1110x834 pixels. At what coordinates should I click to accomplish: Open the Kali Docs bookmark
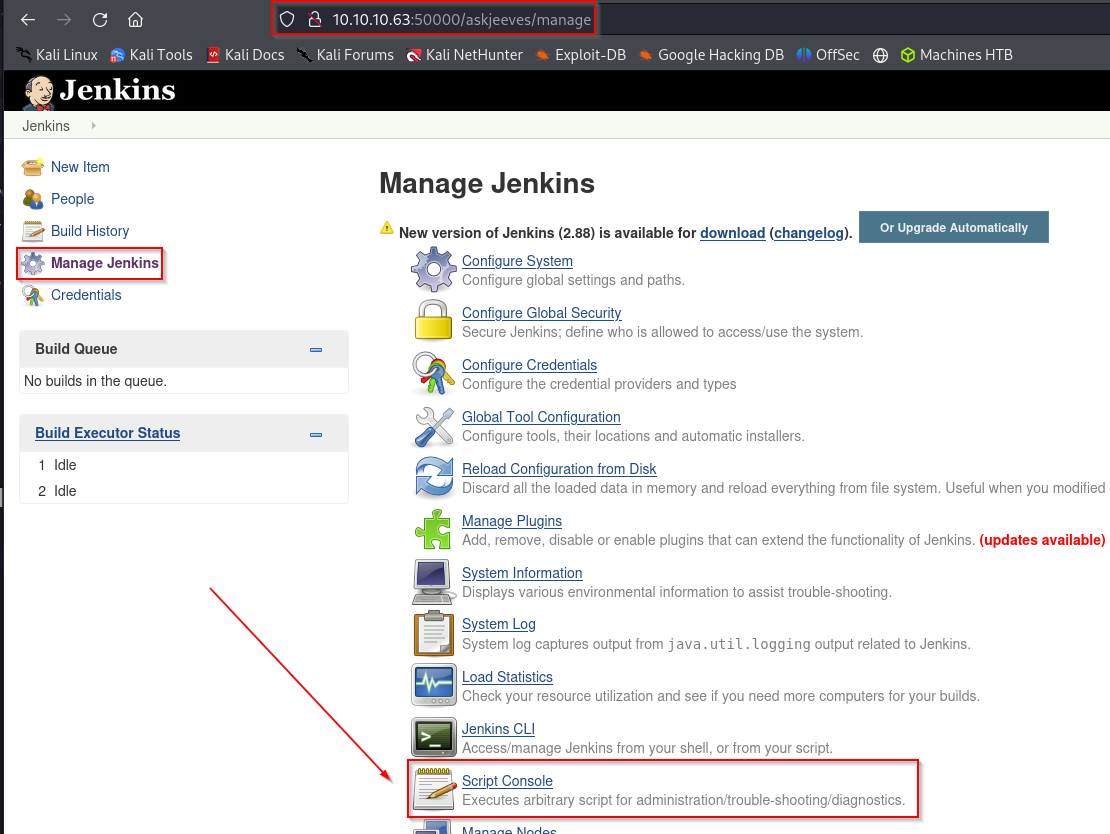tap(245, 55)
